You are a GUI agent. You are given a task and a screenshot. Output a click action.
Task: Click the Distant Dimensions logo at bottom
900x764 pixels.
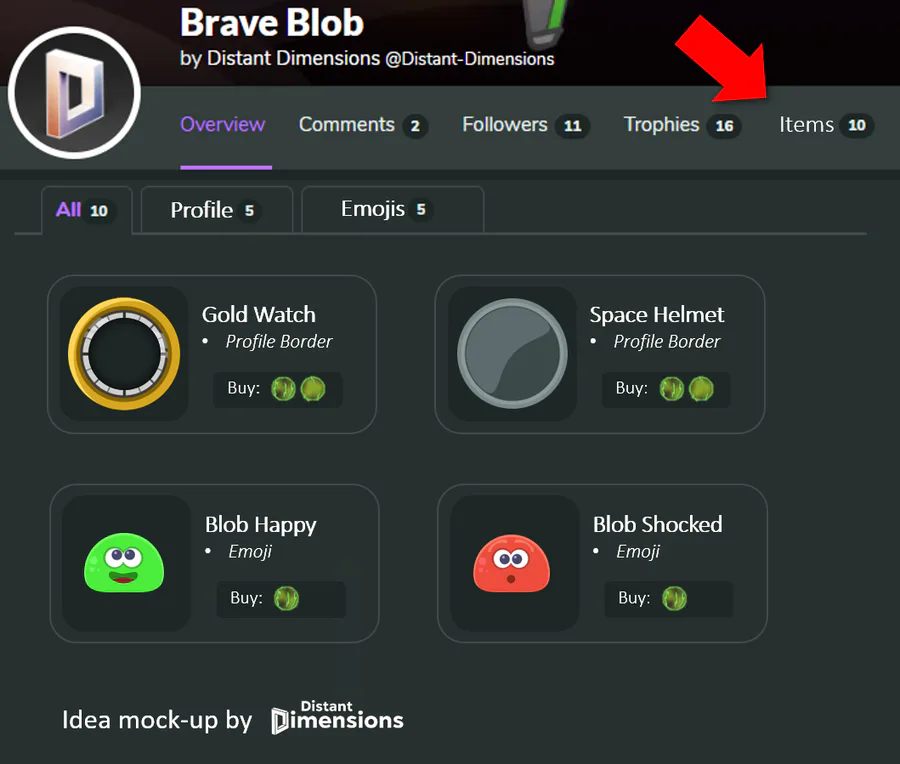pyautogui.click(x=337, y=718)
